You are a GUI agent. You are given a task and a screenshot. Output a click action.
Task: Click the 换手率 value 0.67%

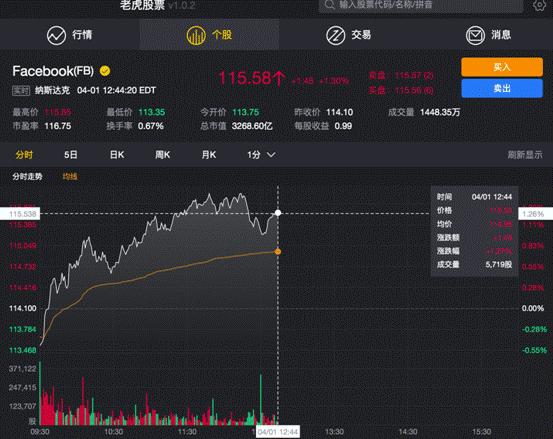[151, 126]
